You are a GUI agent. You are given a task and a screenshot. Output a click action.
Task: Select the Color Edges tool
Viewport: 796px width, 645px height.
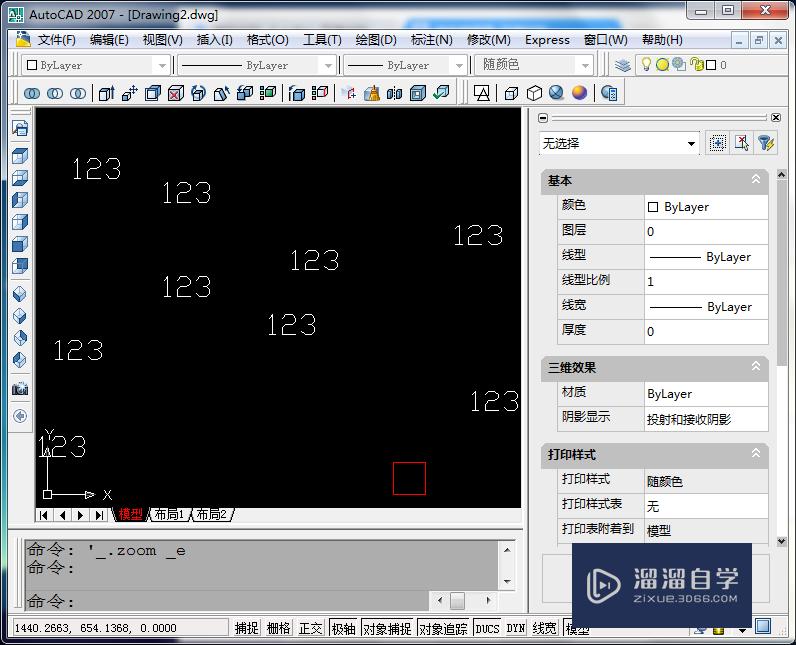pyautogui.click(x=319, y=93)
